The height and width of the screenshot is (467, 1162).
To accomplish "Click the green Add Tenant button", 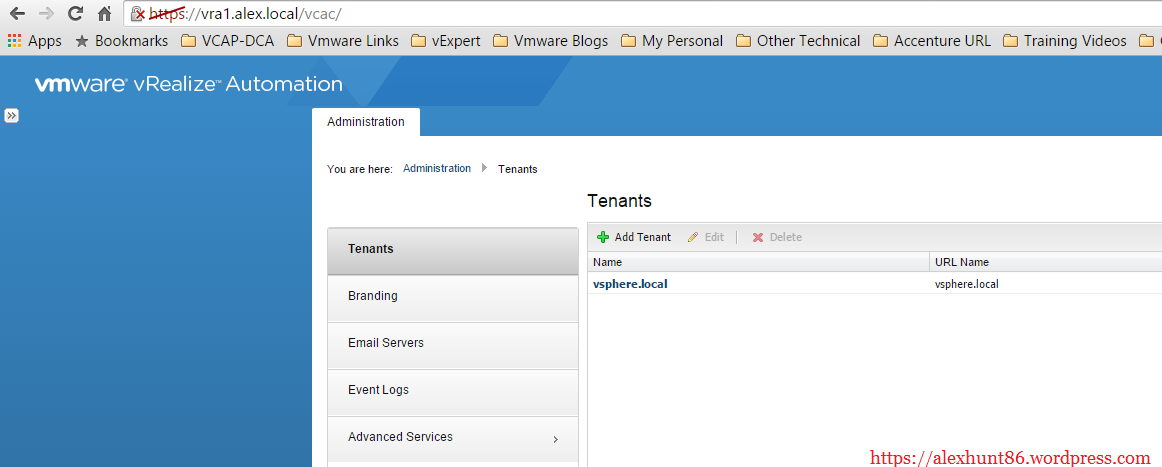I will [634, 237].
